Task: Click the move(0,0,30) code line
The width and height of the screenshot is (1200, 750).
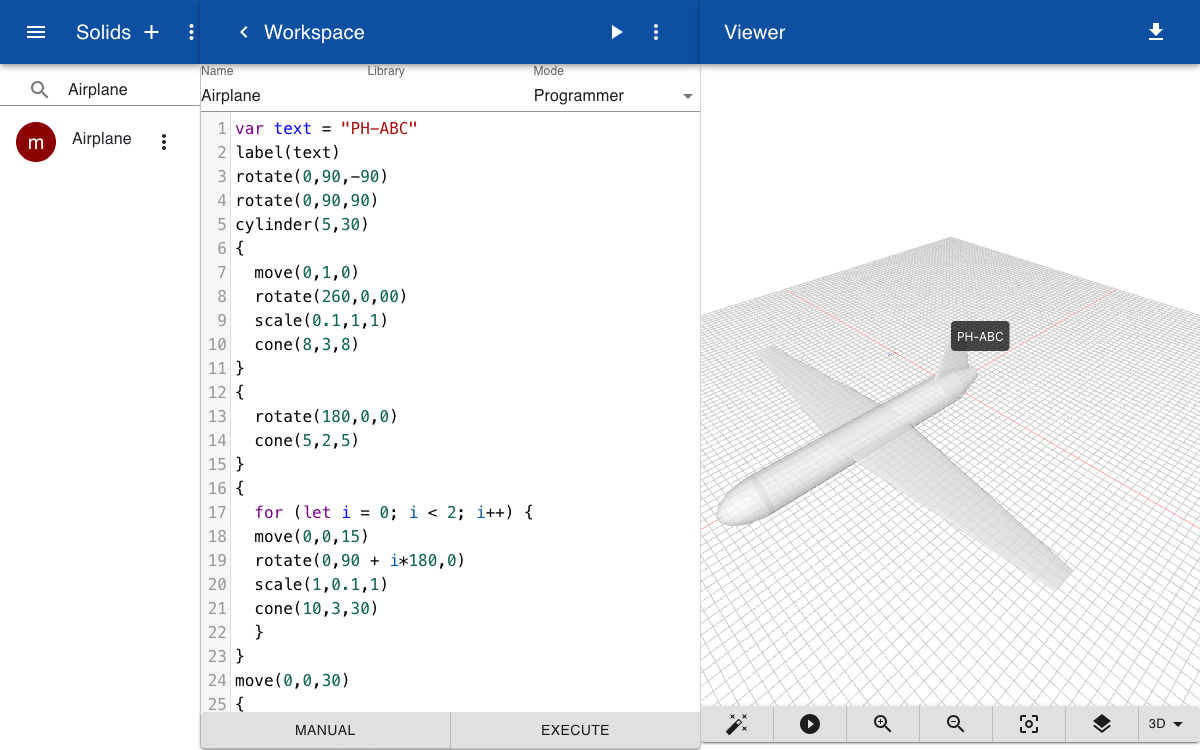Action: [292, 680]
